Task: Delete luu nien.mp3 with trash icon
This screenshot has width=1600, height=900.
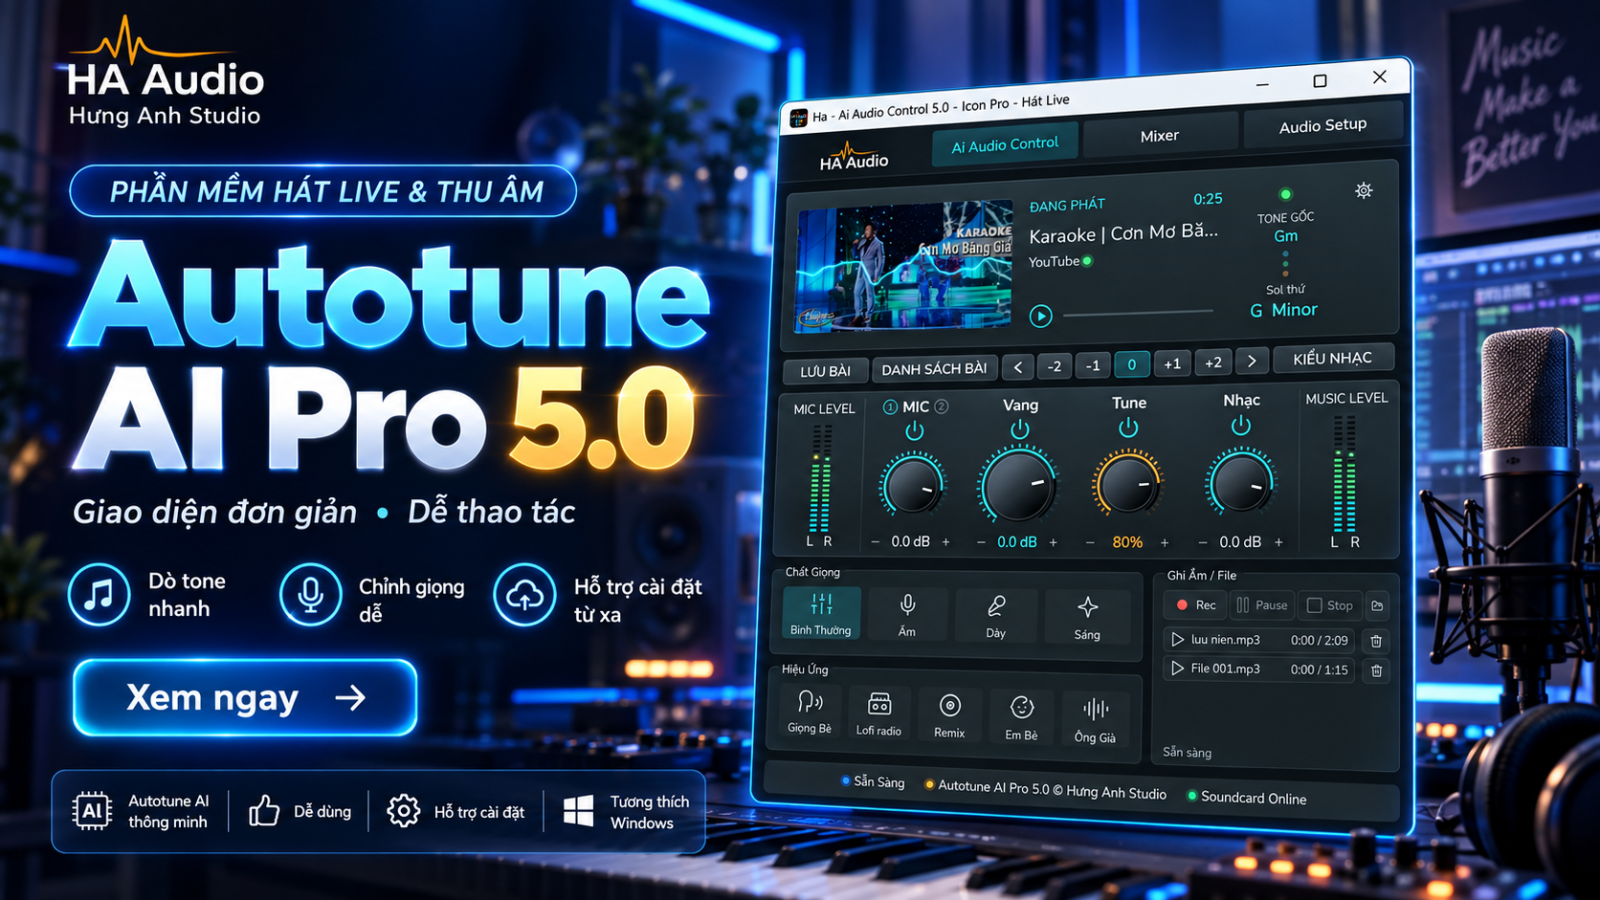Action: click(x=1376, y=641)
